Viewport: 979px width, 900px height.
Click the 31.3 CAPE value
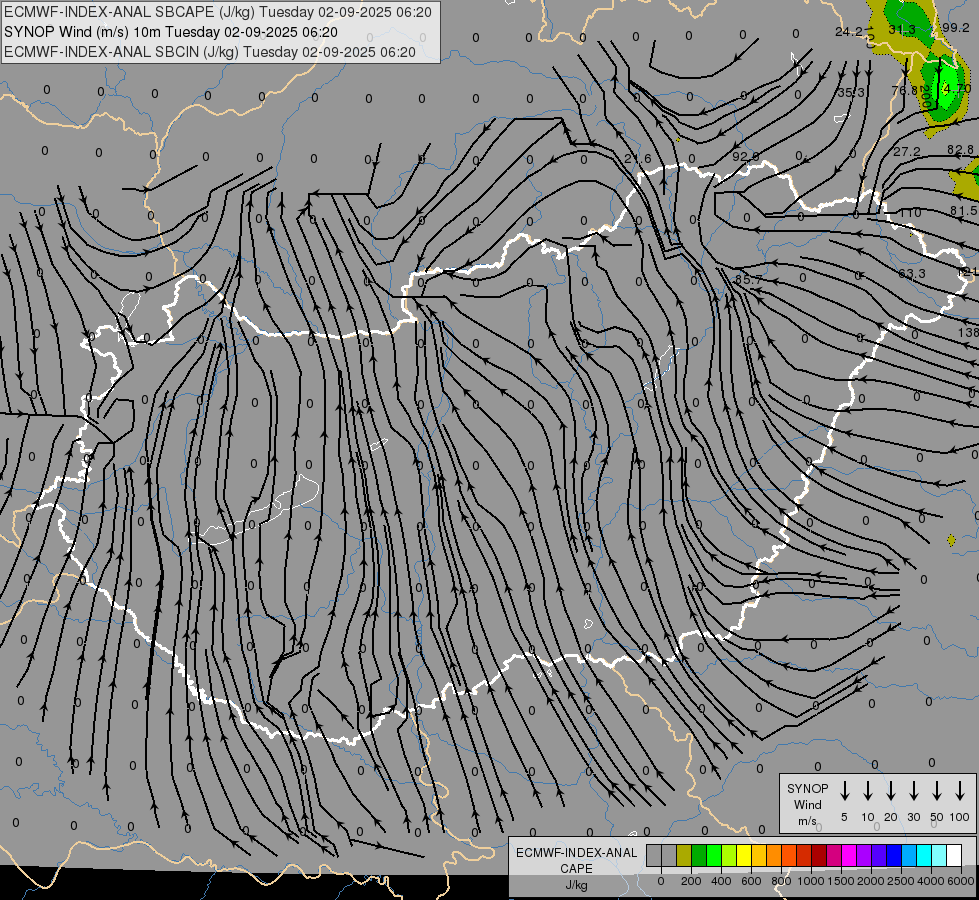902,29
